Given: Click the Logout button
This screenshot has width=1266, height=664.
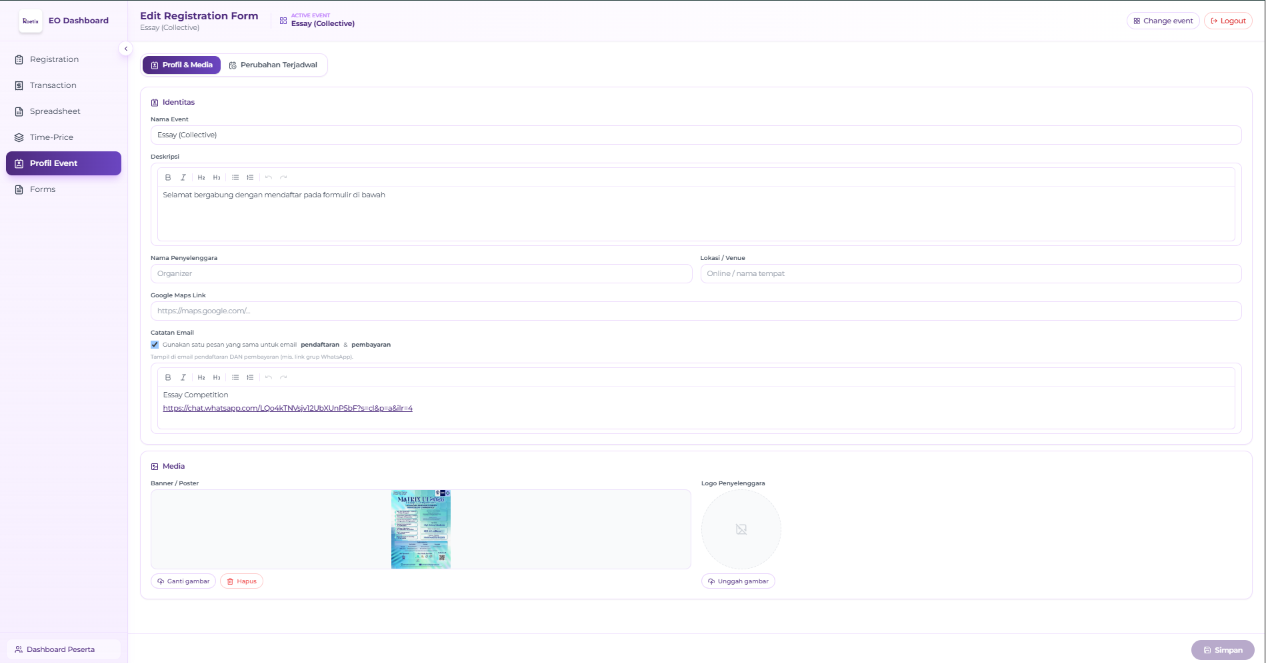Looking at the screenshot, I should click(1228, 20).
